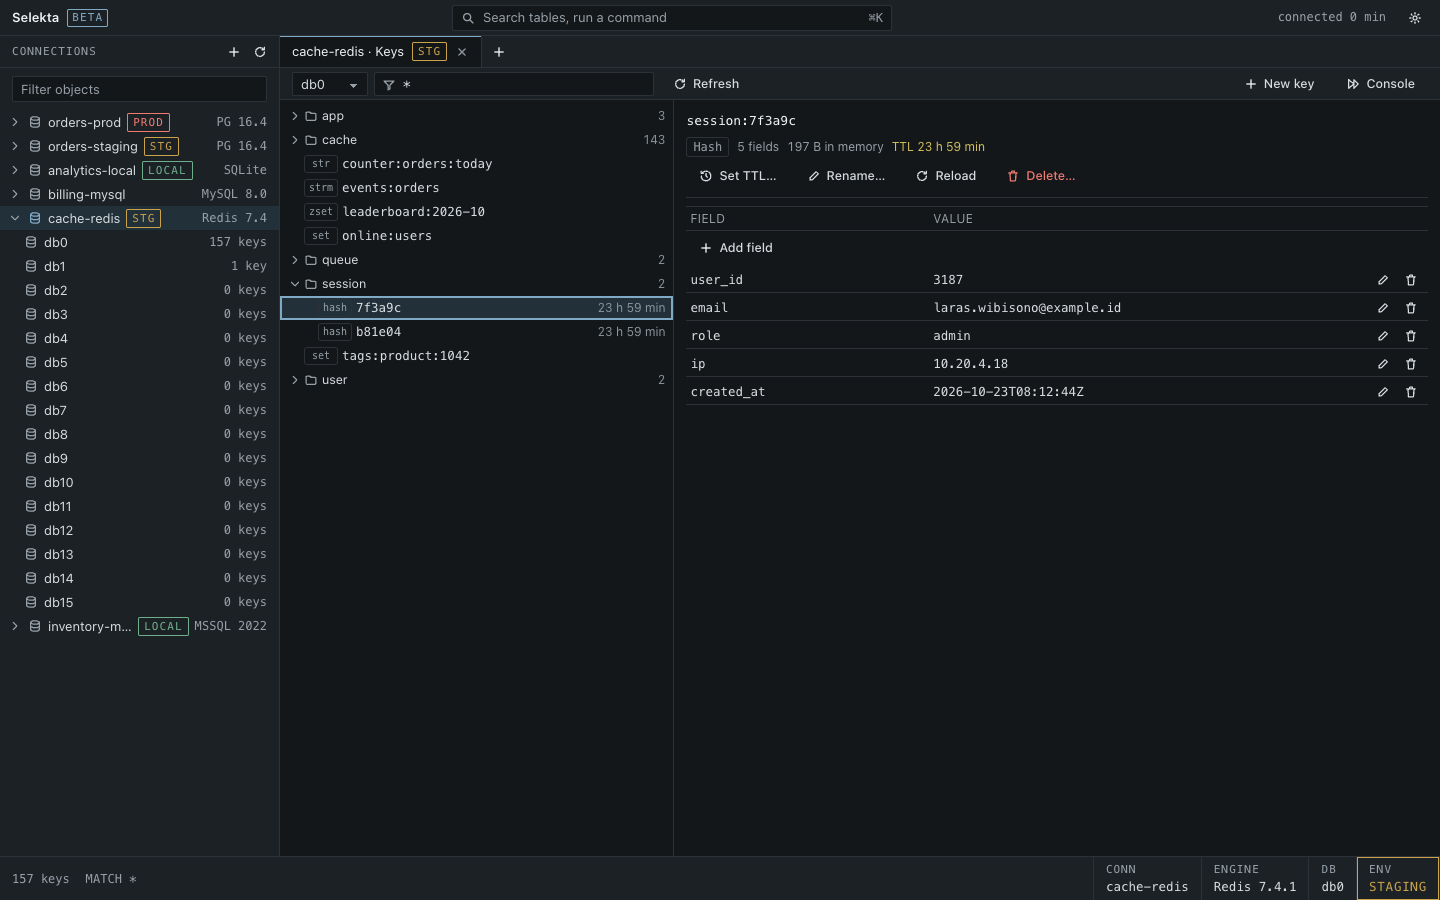Screen dimensions: 1440x900
Task: Collapse the session key folder
Action: [295, 284]
